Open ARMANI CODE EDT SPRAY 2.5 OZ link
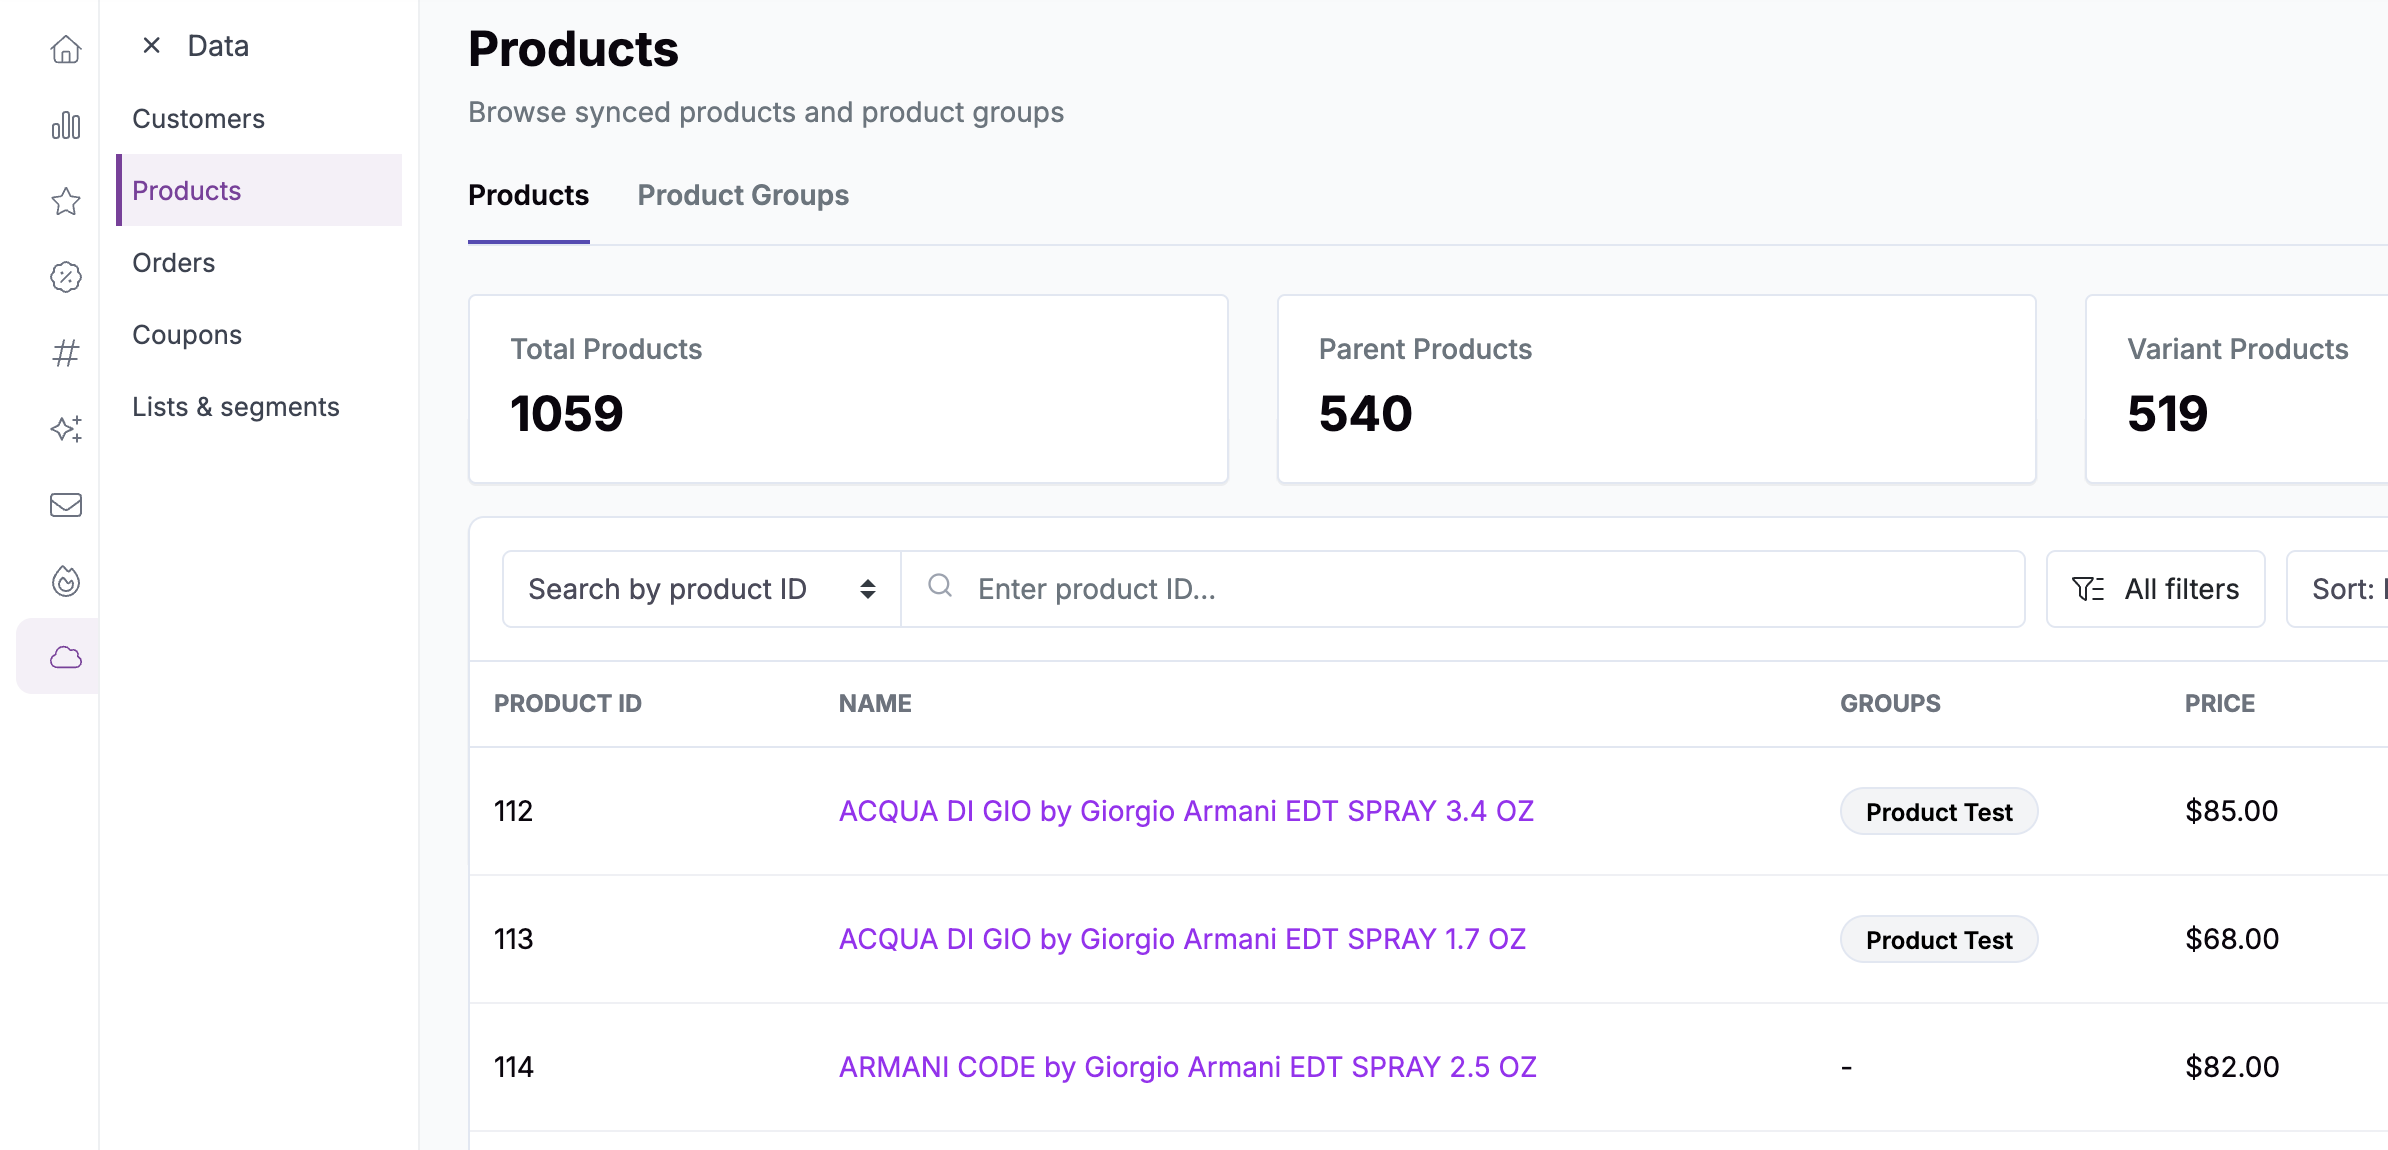2388x1150 pixels. [1187, 1067]
